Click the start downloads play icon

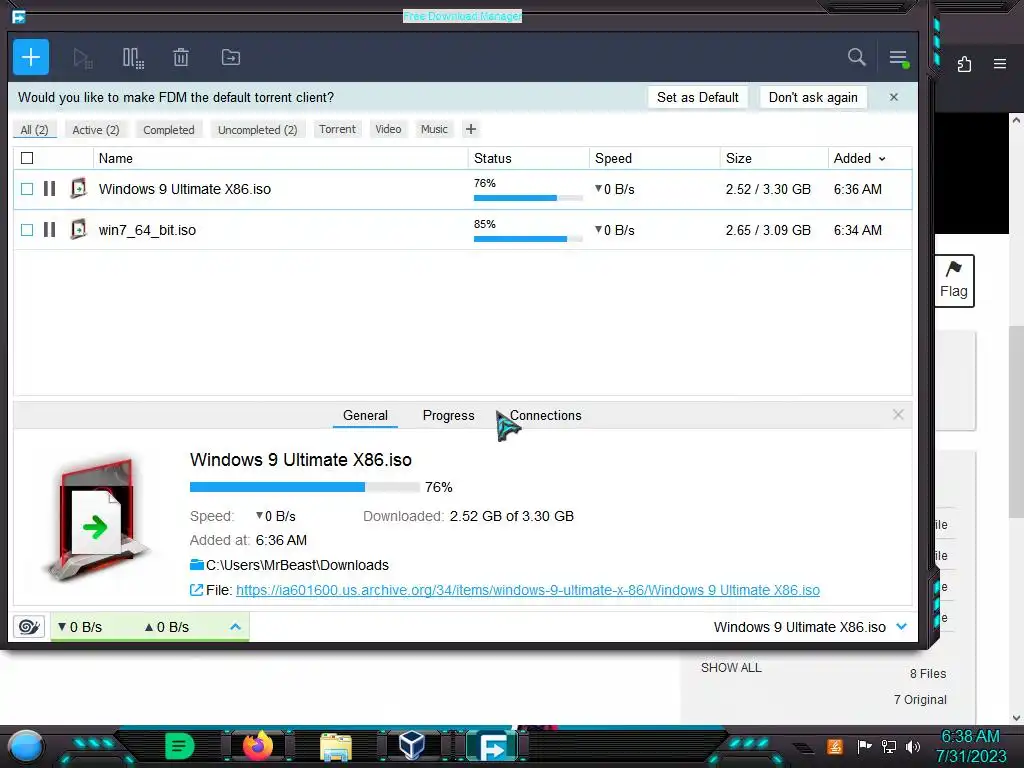tap(82, 58)
